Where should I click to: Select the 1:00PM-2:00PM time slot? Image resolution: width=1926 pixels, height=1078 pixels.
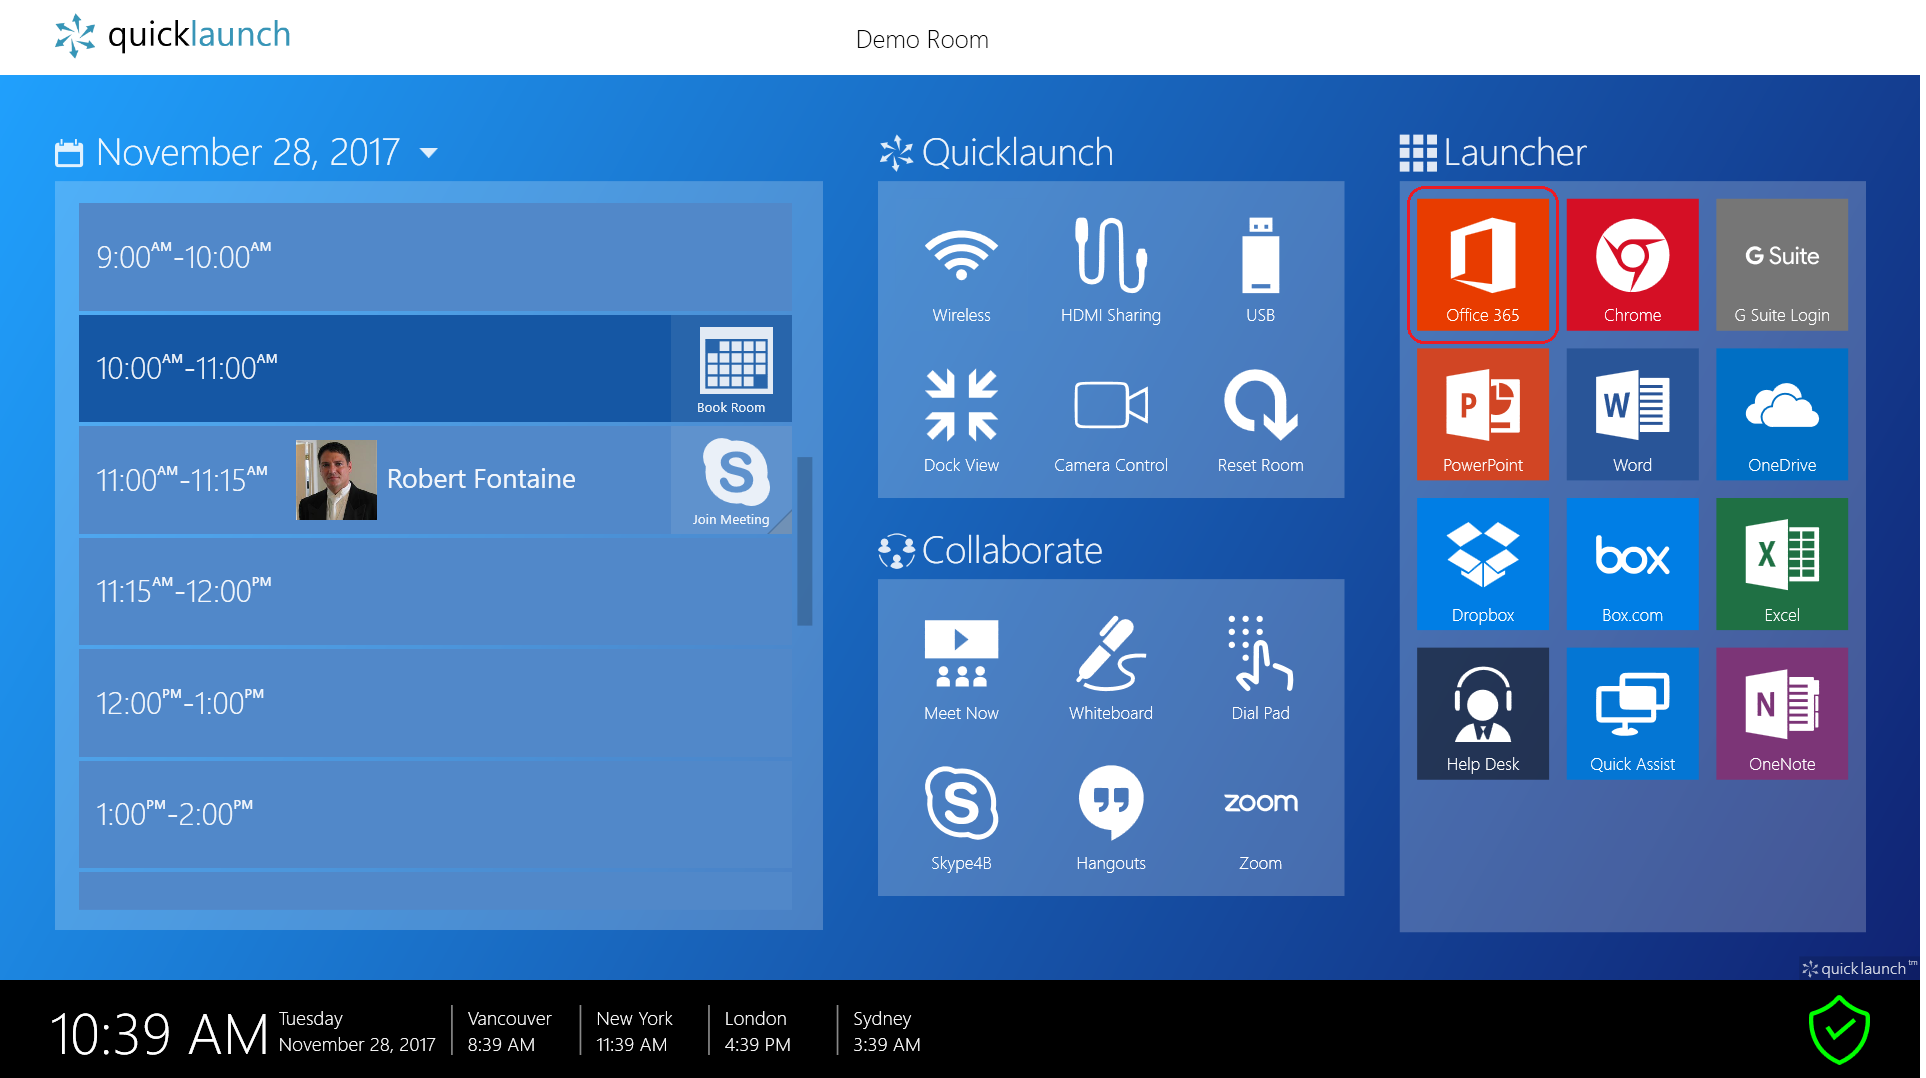tap(437, 816)
